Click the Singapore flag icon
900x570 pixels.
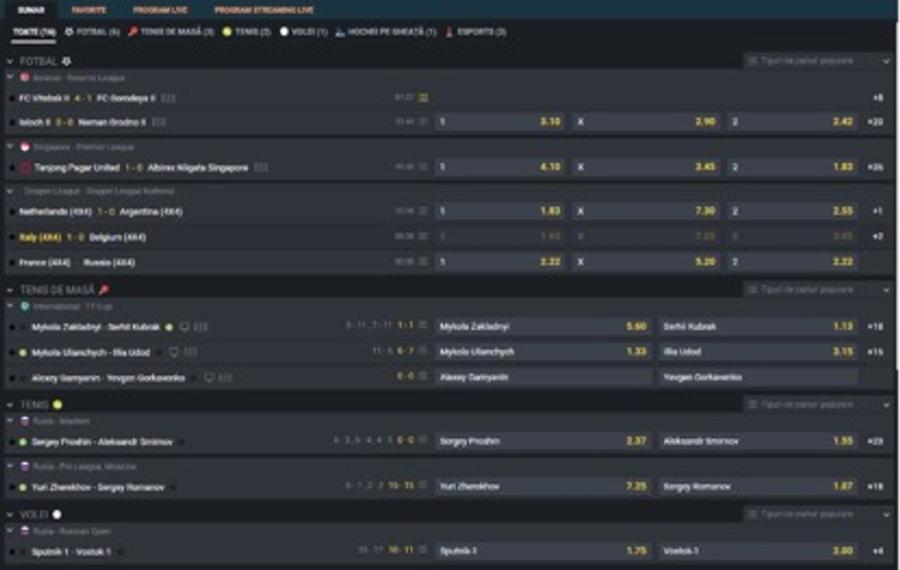(25, 147)
